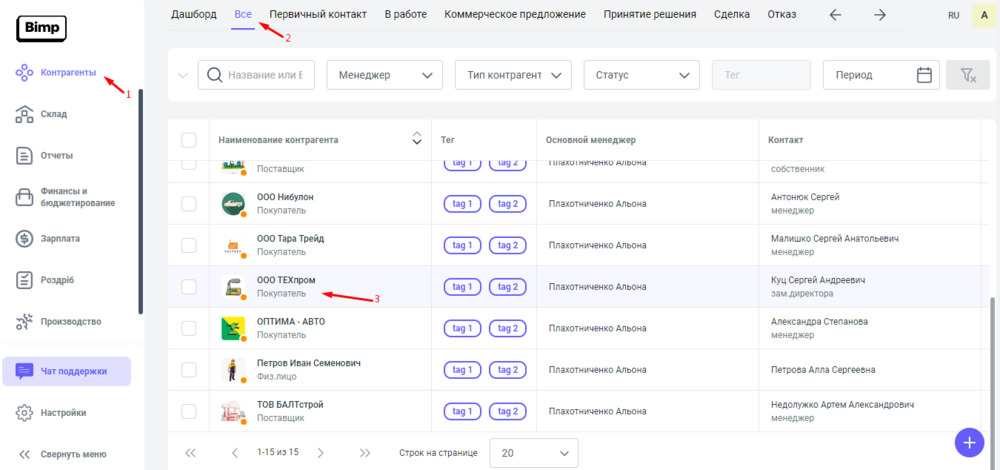The image size is (1000, 470).
Task: Click the name search input field
Action: pyautogui.click(x=270, y=75)
